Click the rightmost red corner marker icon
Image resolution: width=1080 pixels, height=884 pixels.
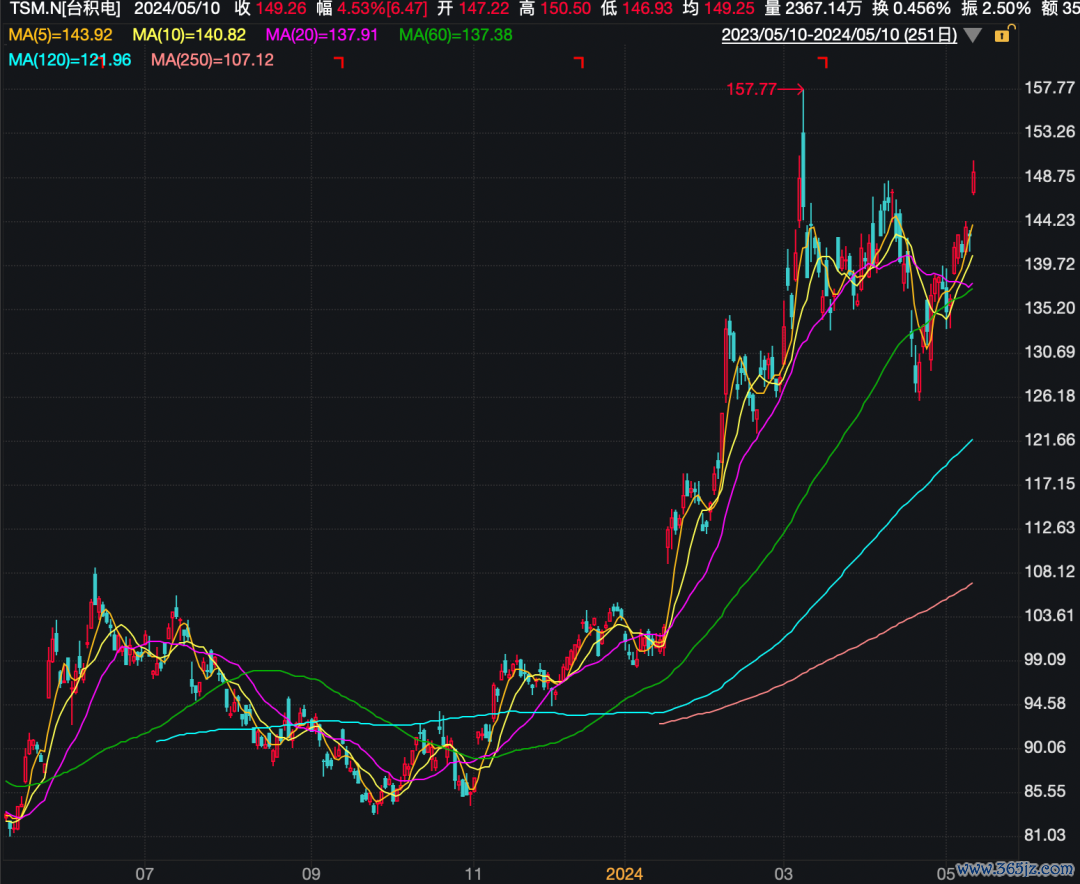coord(824,63)
